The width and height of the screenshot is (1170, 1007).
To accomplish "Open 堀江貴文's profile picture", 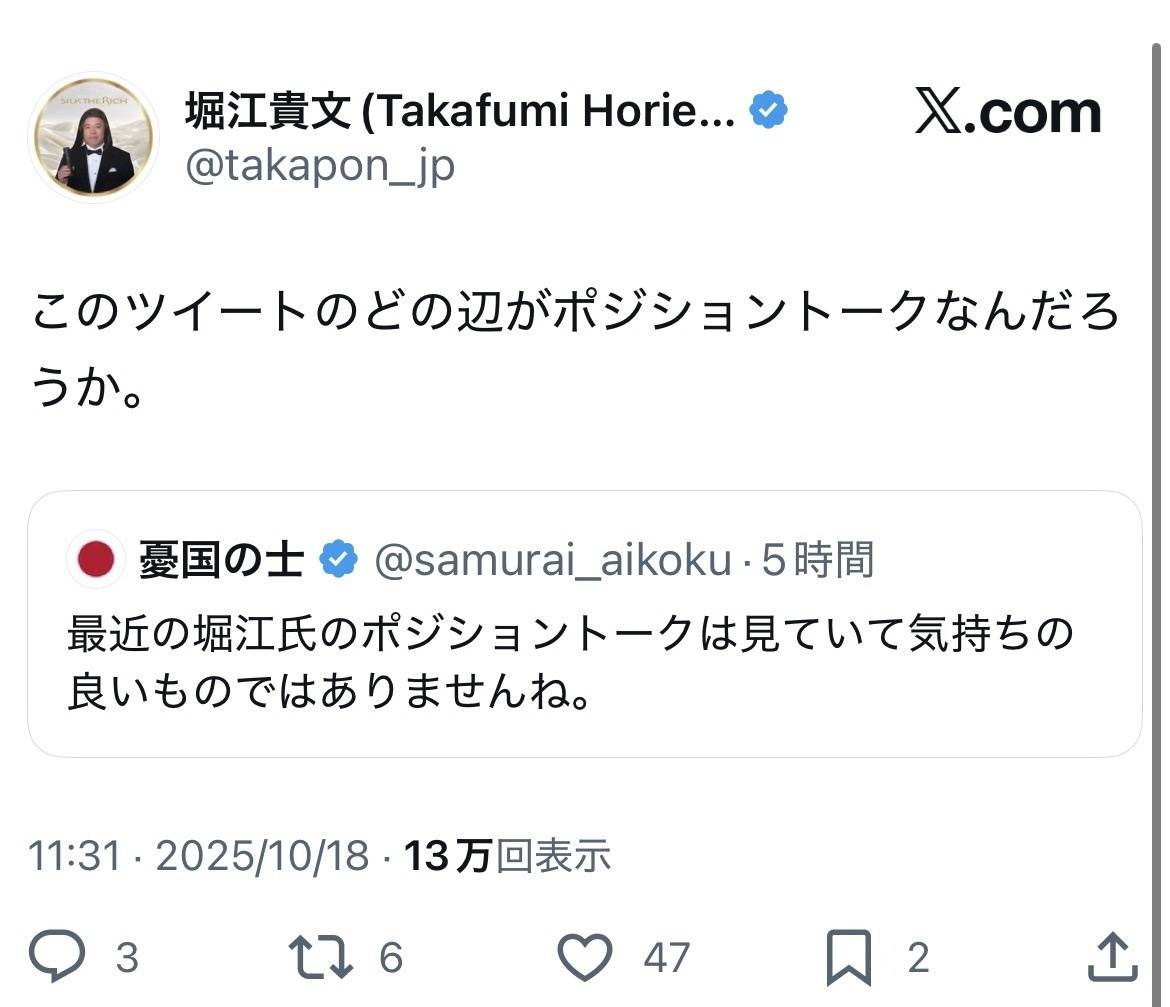I will pyautogui.click(x=93, y=138).
